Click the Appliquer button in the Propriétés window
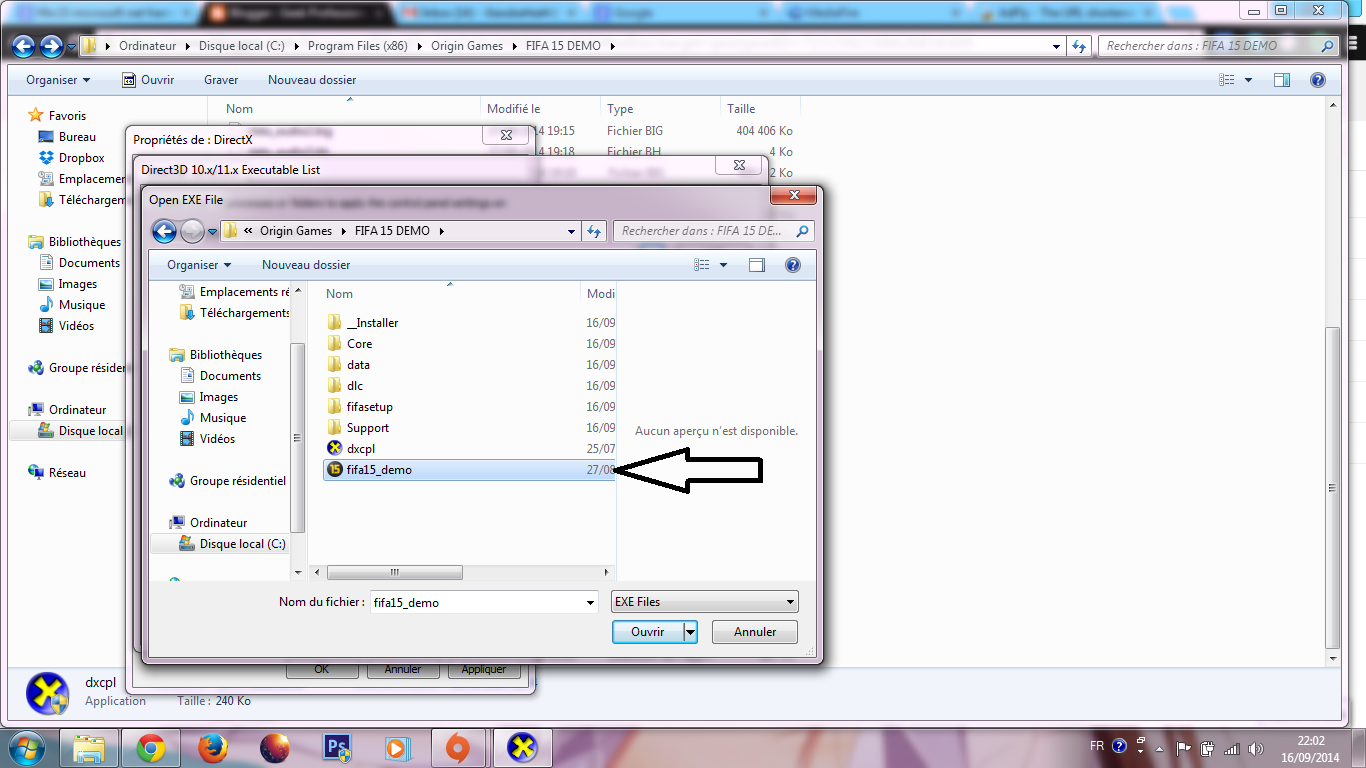Image resolution: width=1366 pixels, height=768 pixels. tap(484, 669)
